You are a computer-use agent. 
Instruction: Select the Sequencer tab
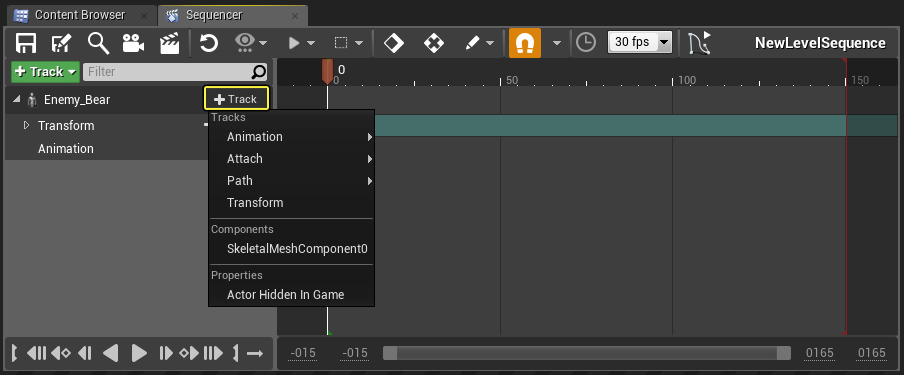[x=214, y=15]
